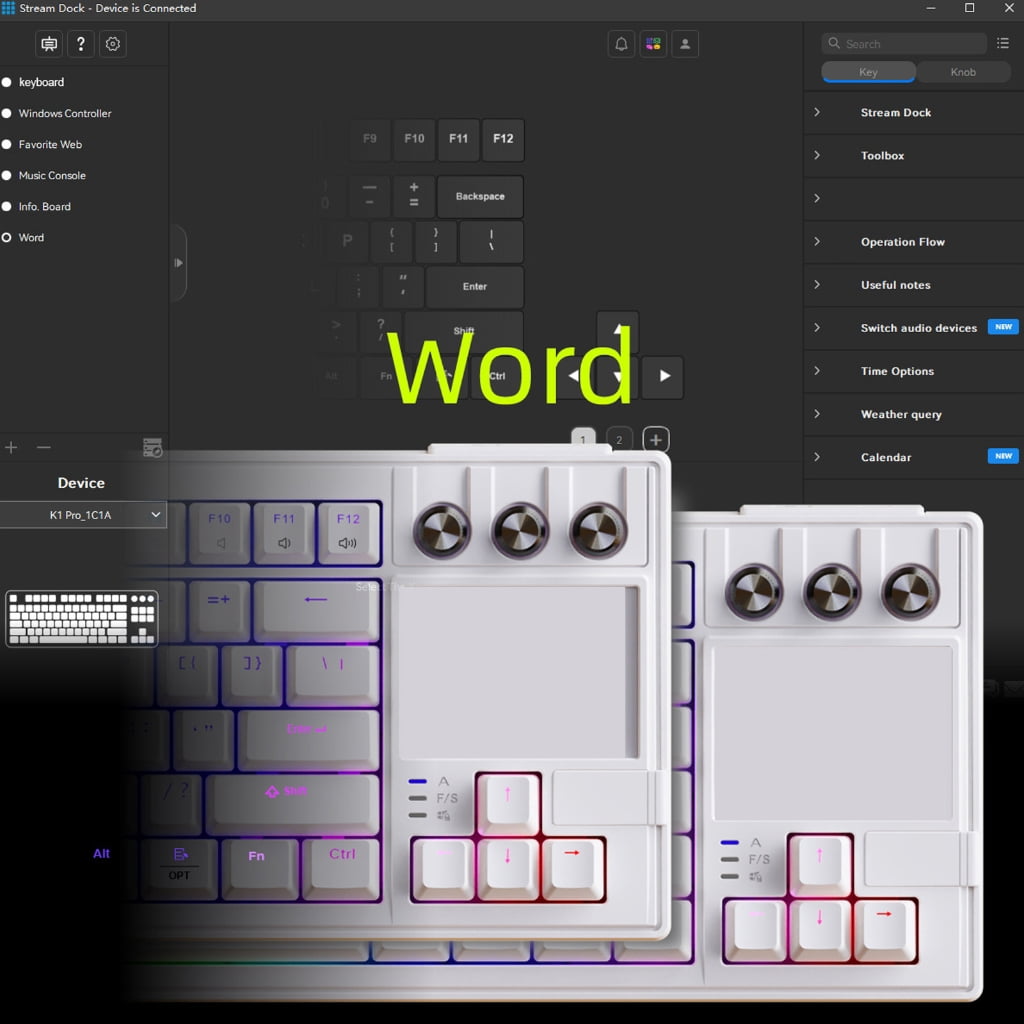1024x1024 pixels.
Task: Switch to the Knob tab
Action: click(963, 72)
